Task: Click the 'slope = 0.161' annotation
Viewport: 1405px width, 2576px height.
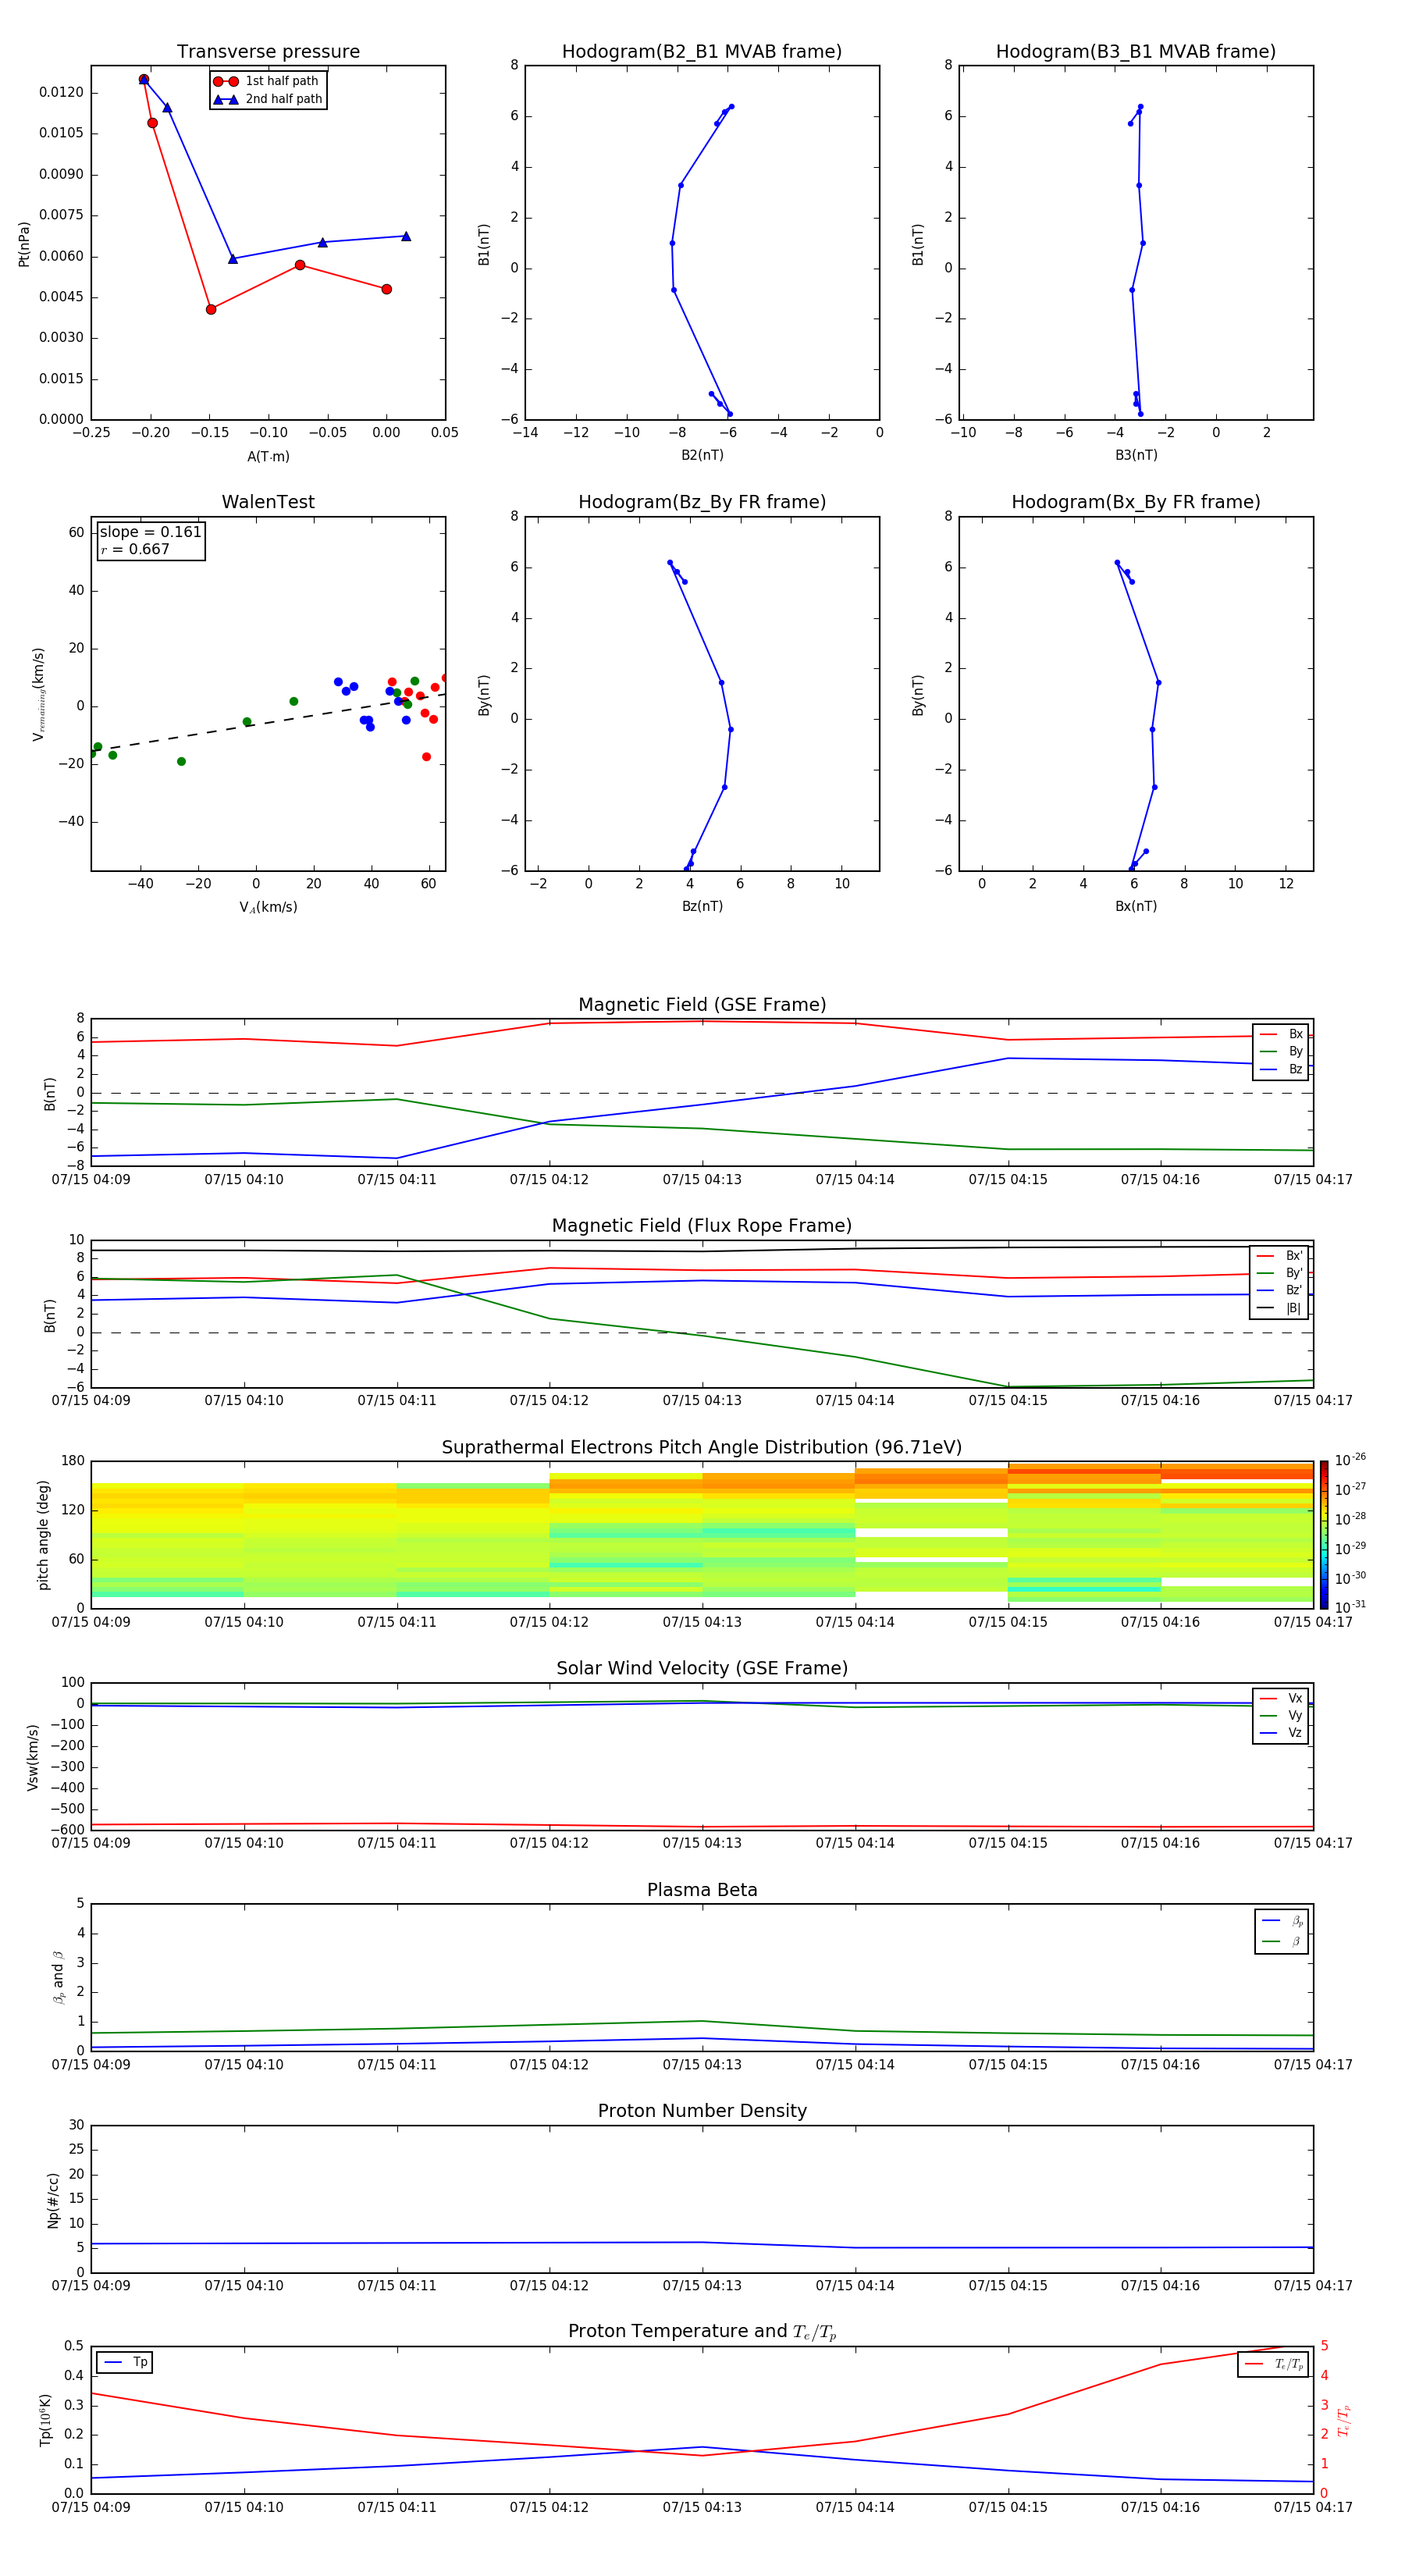Action: [x=150, y=532]
